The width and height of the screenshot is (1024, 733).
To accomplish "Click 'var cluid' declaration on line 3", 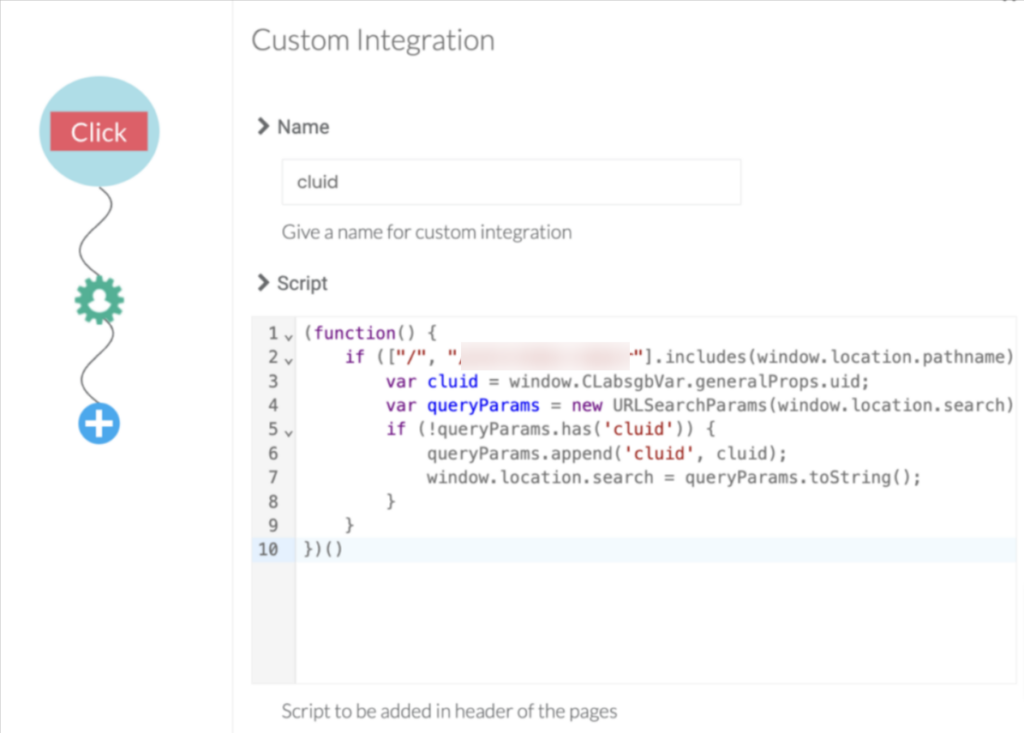I will pos(432,382).
